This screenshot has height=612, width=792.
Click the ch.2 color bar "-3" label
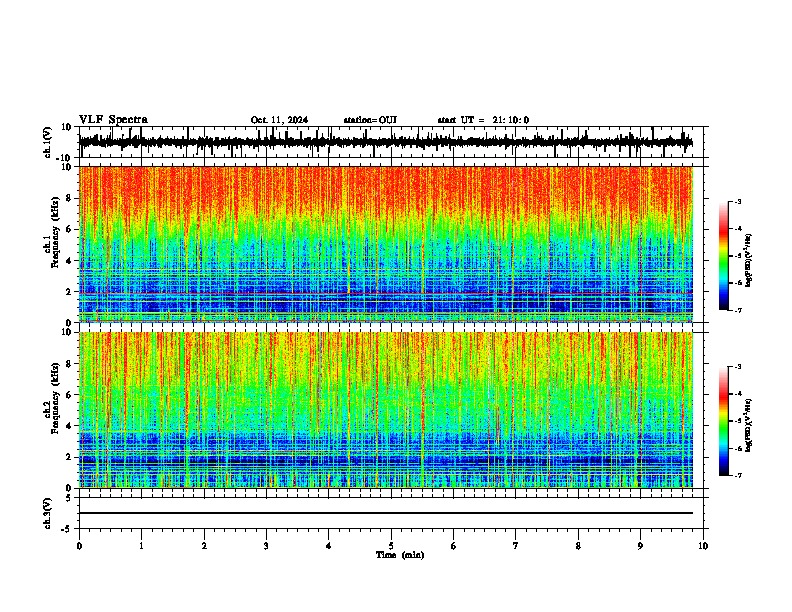point(737,367)
